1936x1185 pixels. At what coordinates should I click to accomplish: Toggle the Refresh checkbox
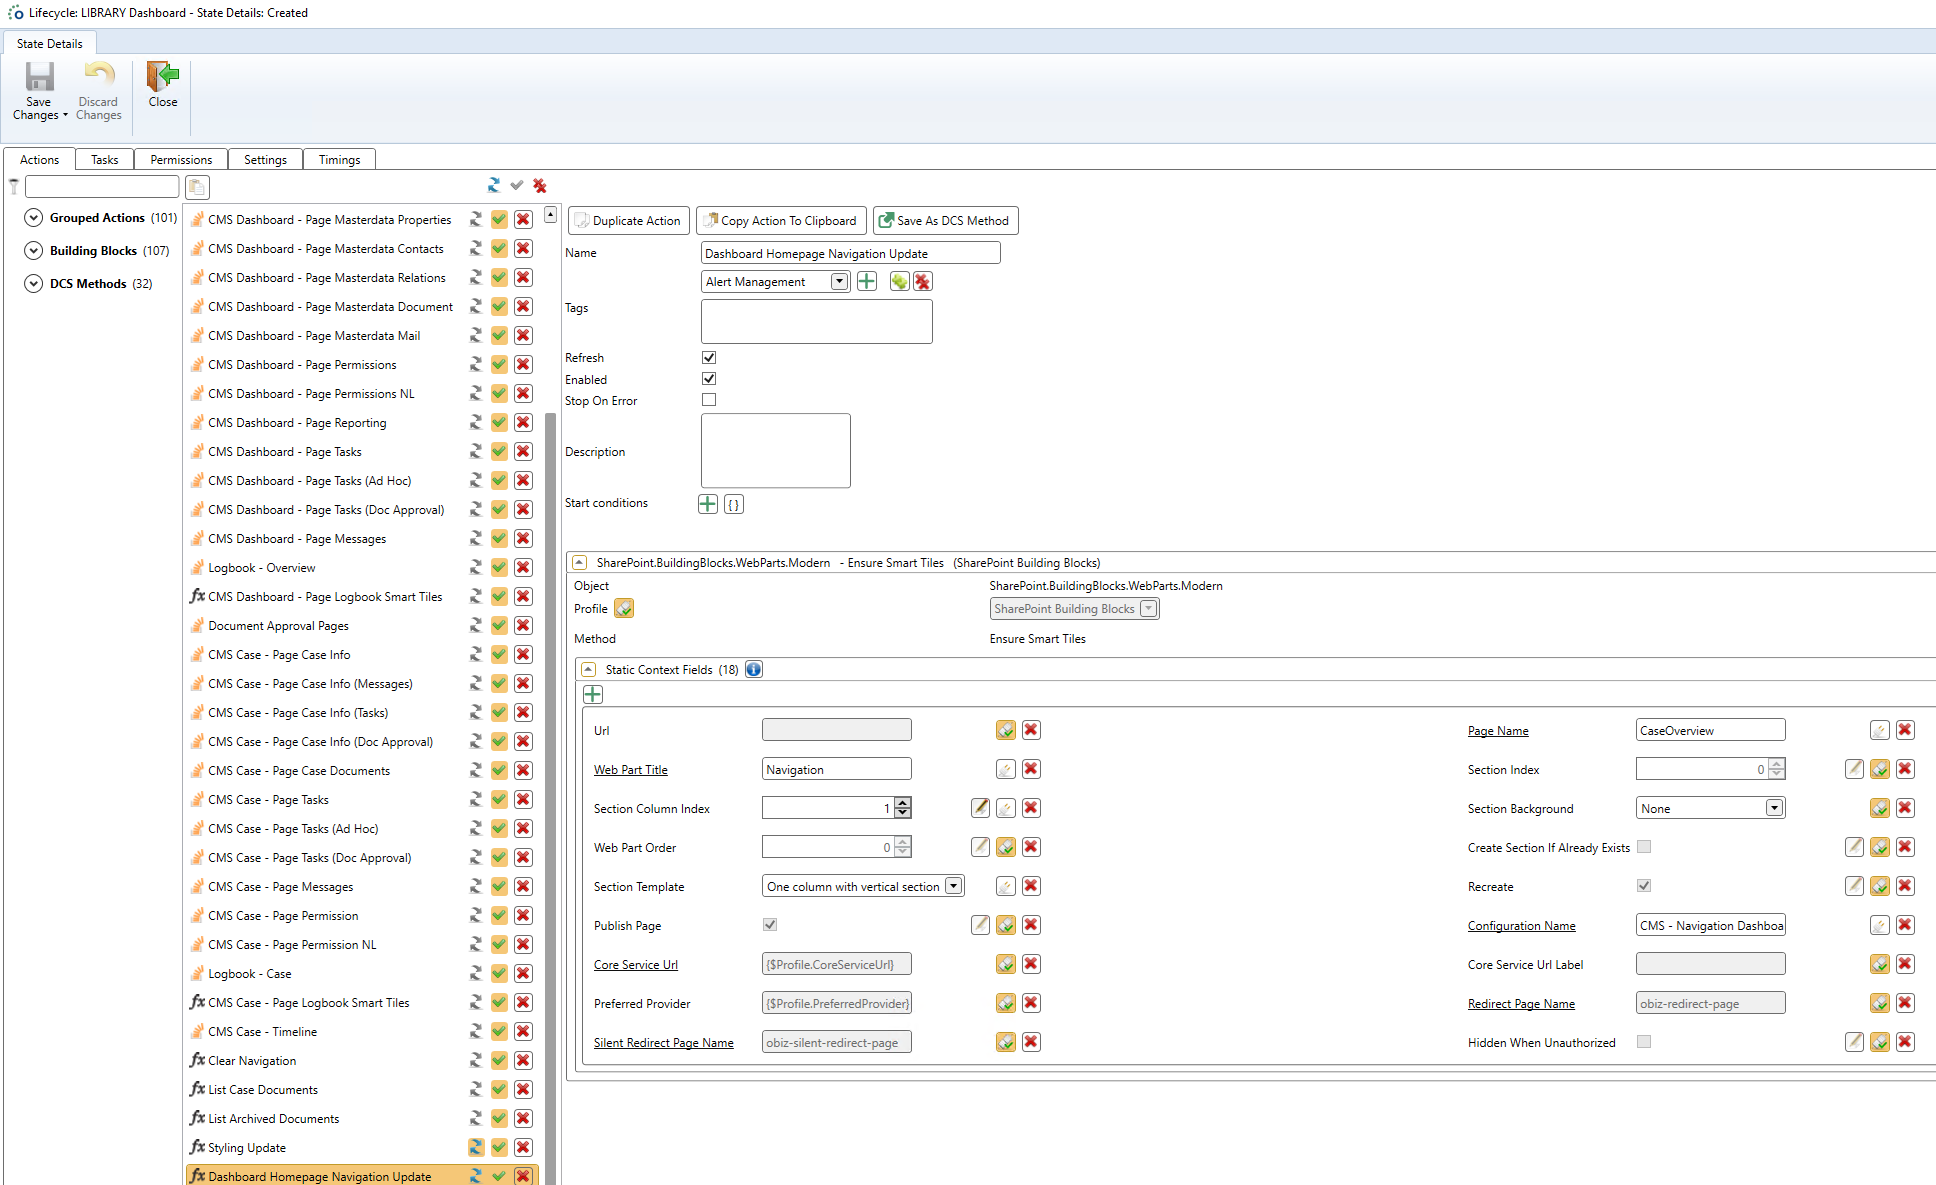tap(709, 357)
